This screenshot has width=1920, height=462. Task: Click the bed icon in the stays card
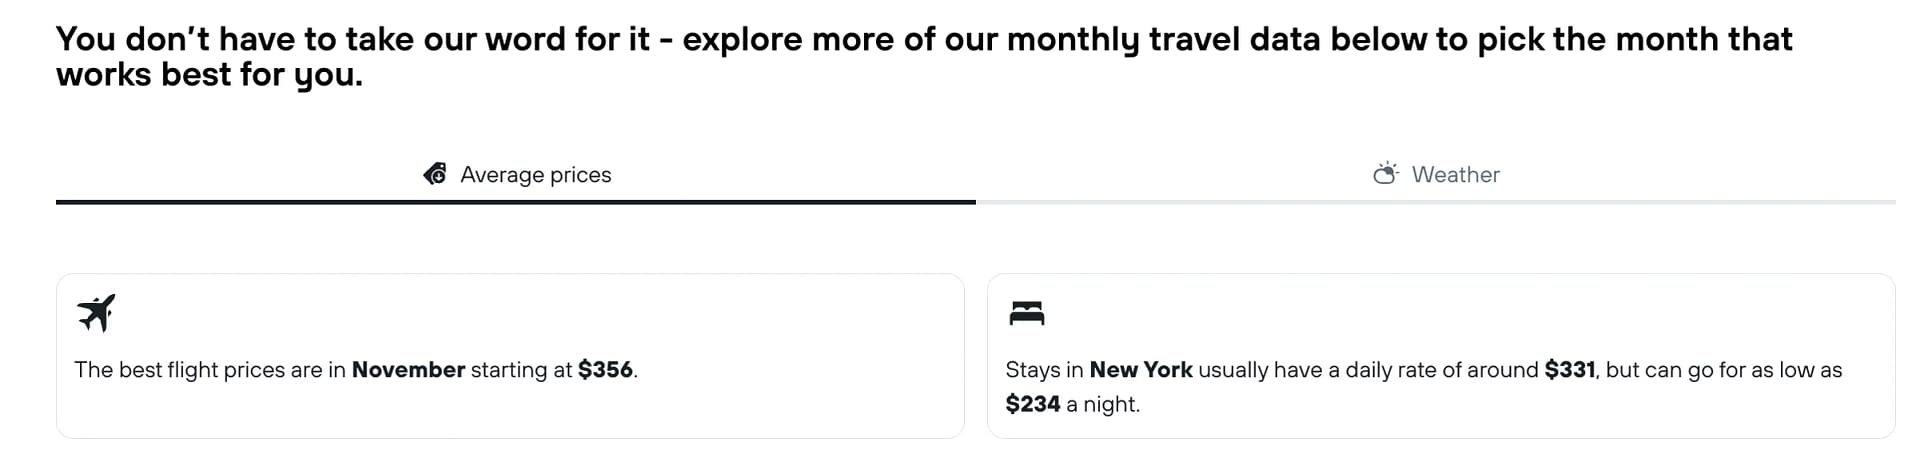click(x=1027, y=313)
